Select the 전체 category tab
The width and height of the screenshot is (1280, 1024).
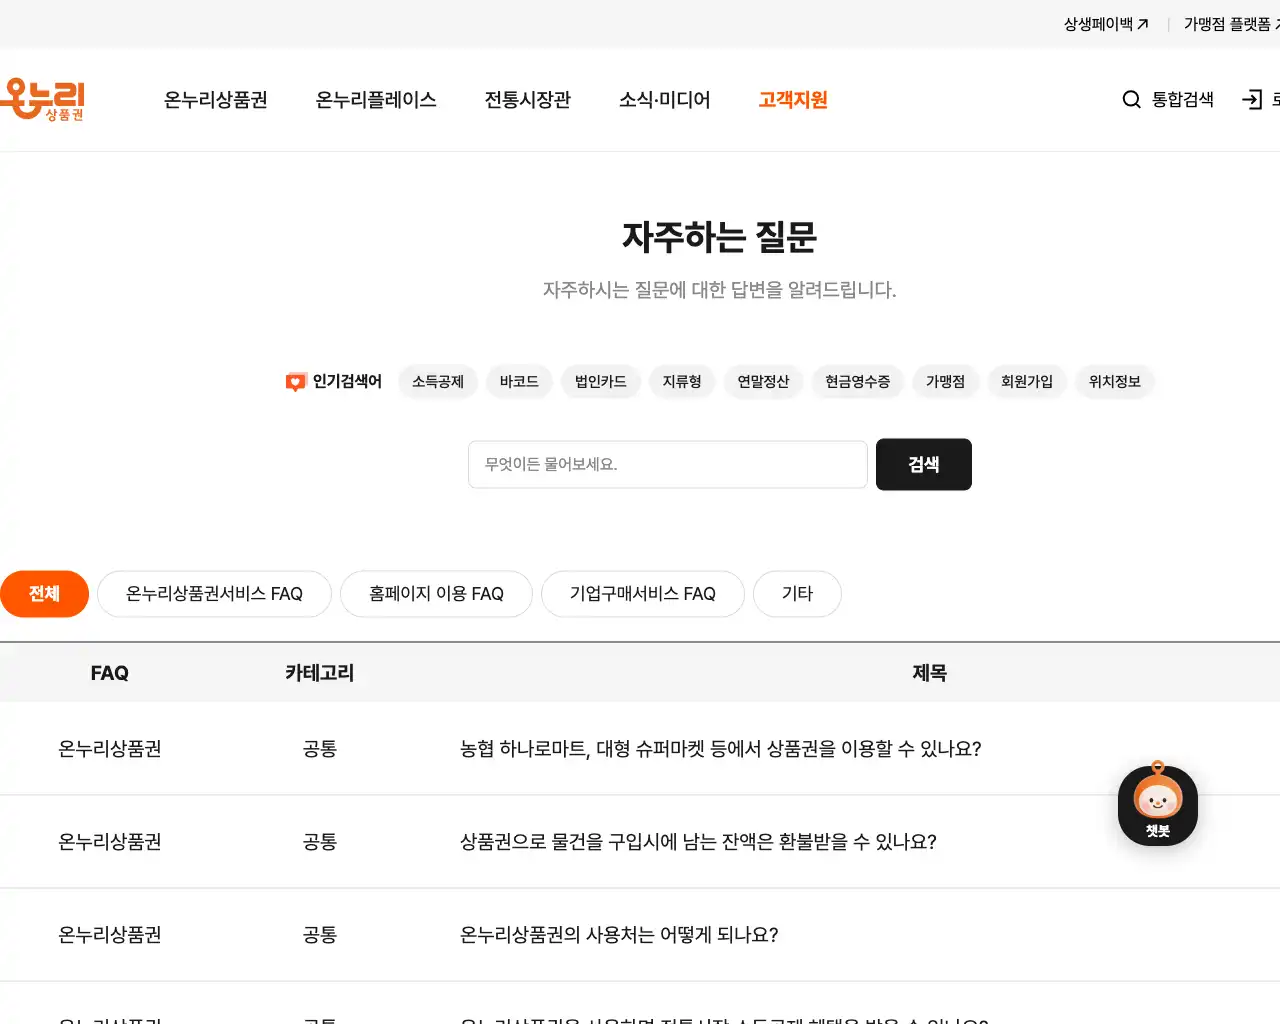(x=44, y=593)
